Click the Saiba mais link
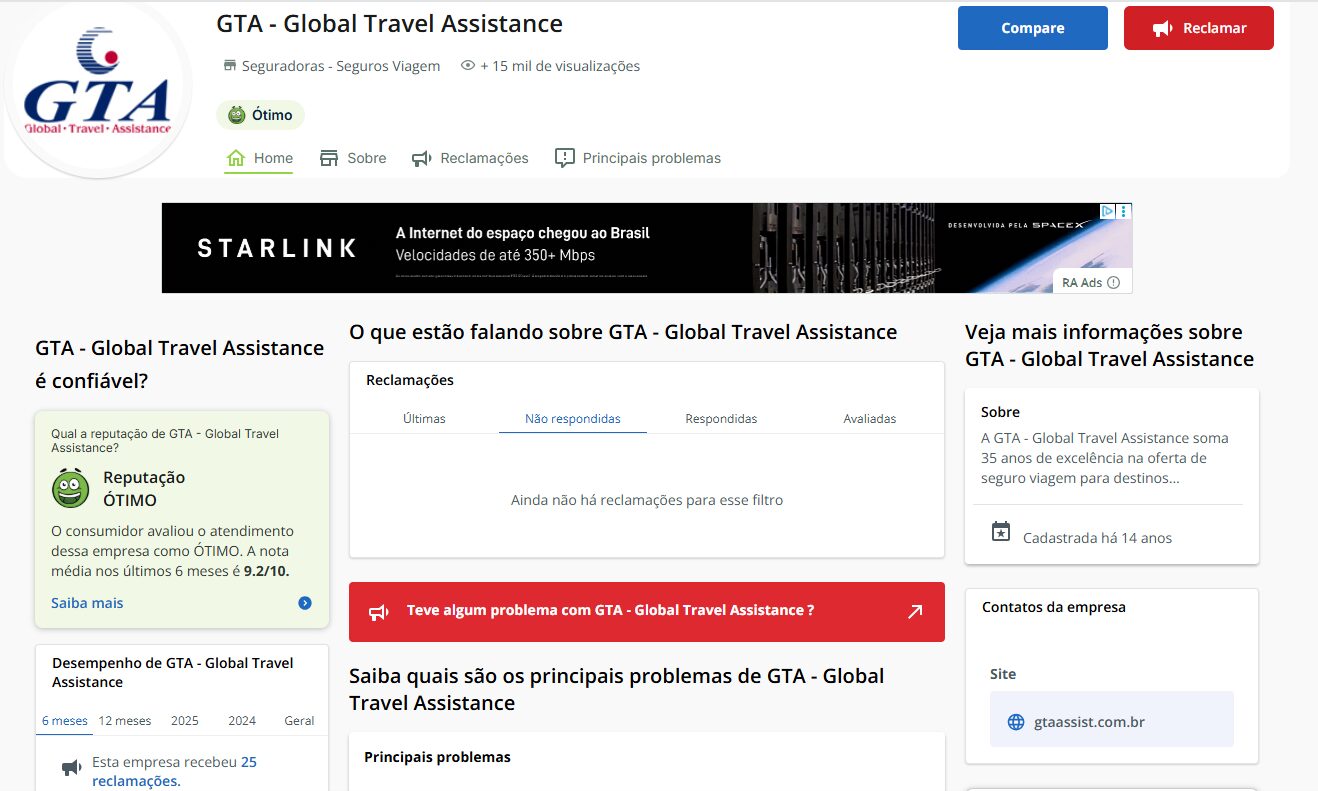The height and width of the screenshot is (791, 1318). [87, 603]
